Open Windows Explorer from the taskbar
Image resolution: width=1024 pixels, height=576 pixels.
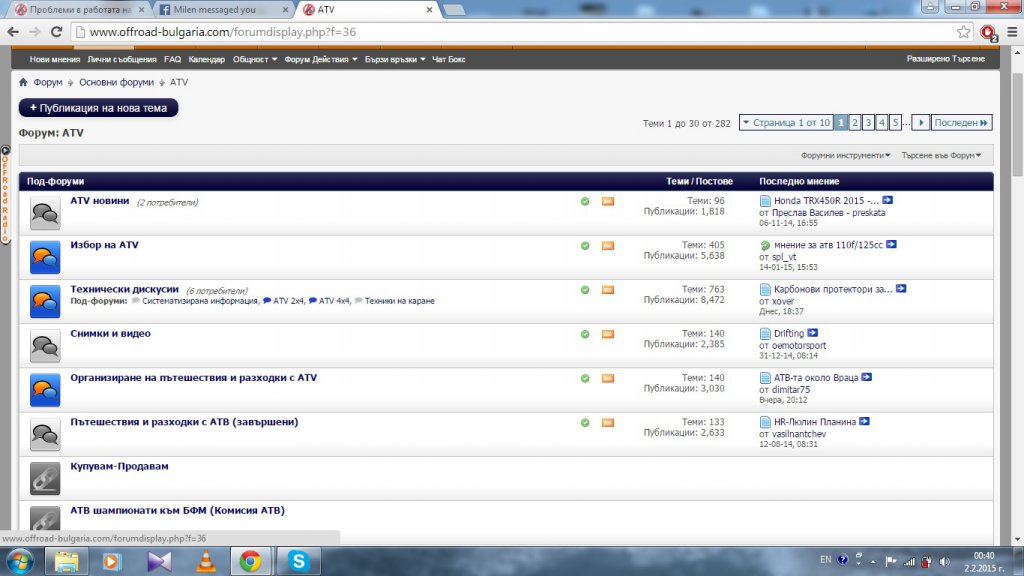66,561
